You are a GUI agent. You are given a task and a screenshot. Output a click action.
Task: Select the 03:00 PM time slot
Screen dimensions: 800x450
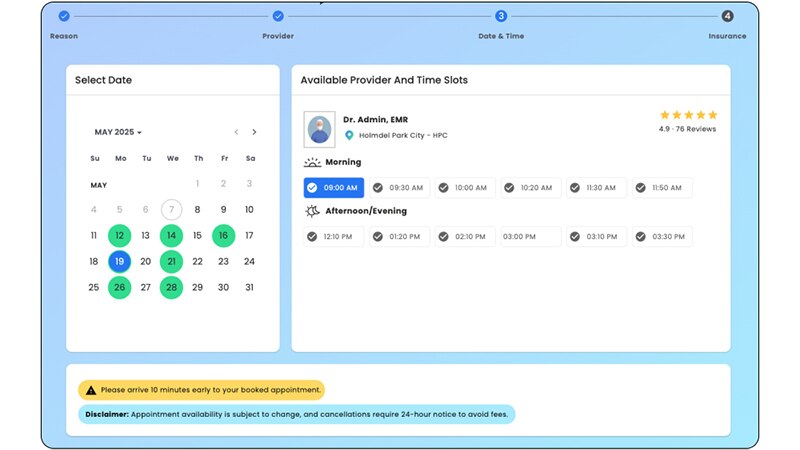[x=529, y=237]
